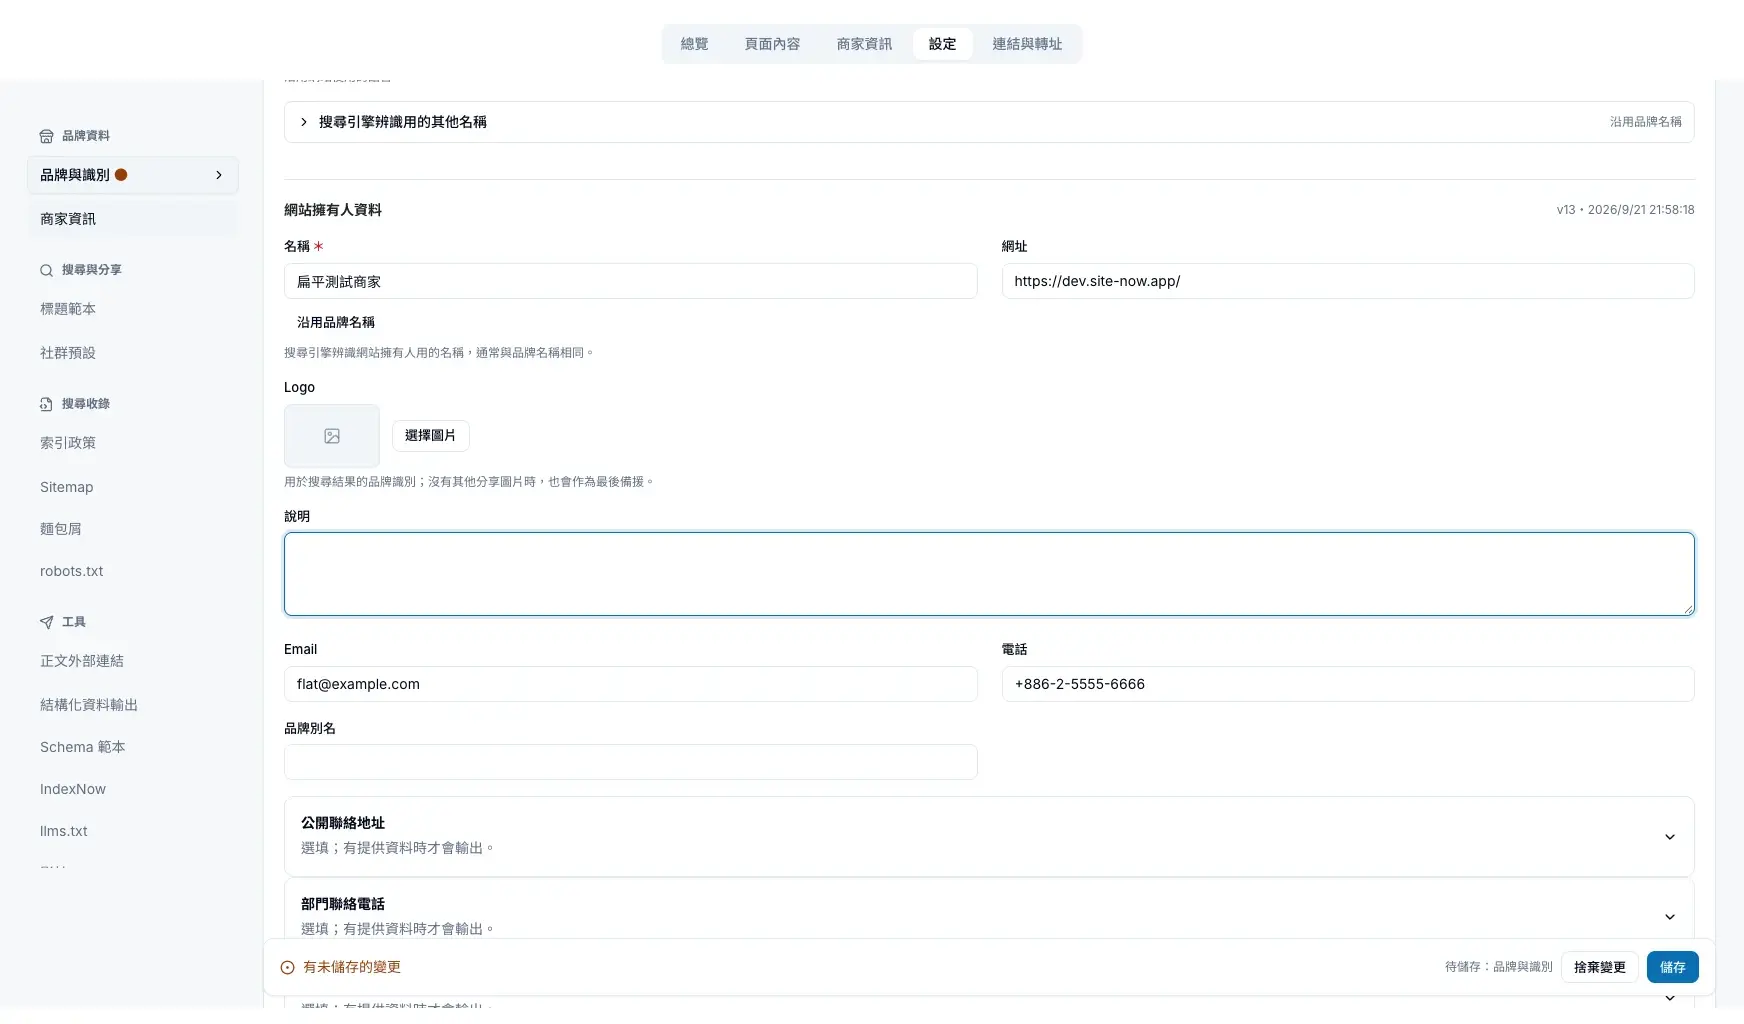Click the 搜尋收錄 document icon
1744x1024 pixels.
point(46,404)
